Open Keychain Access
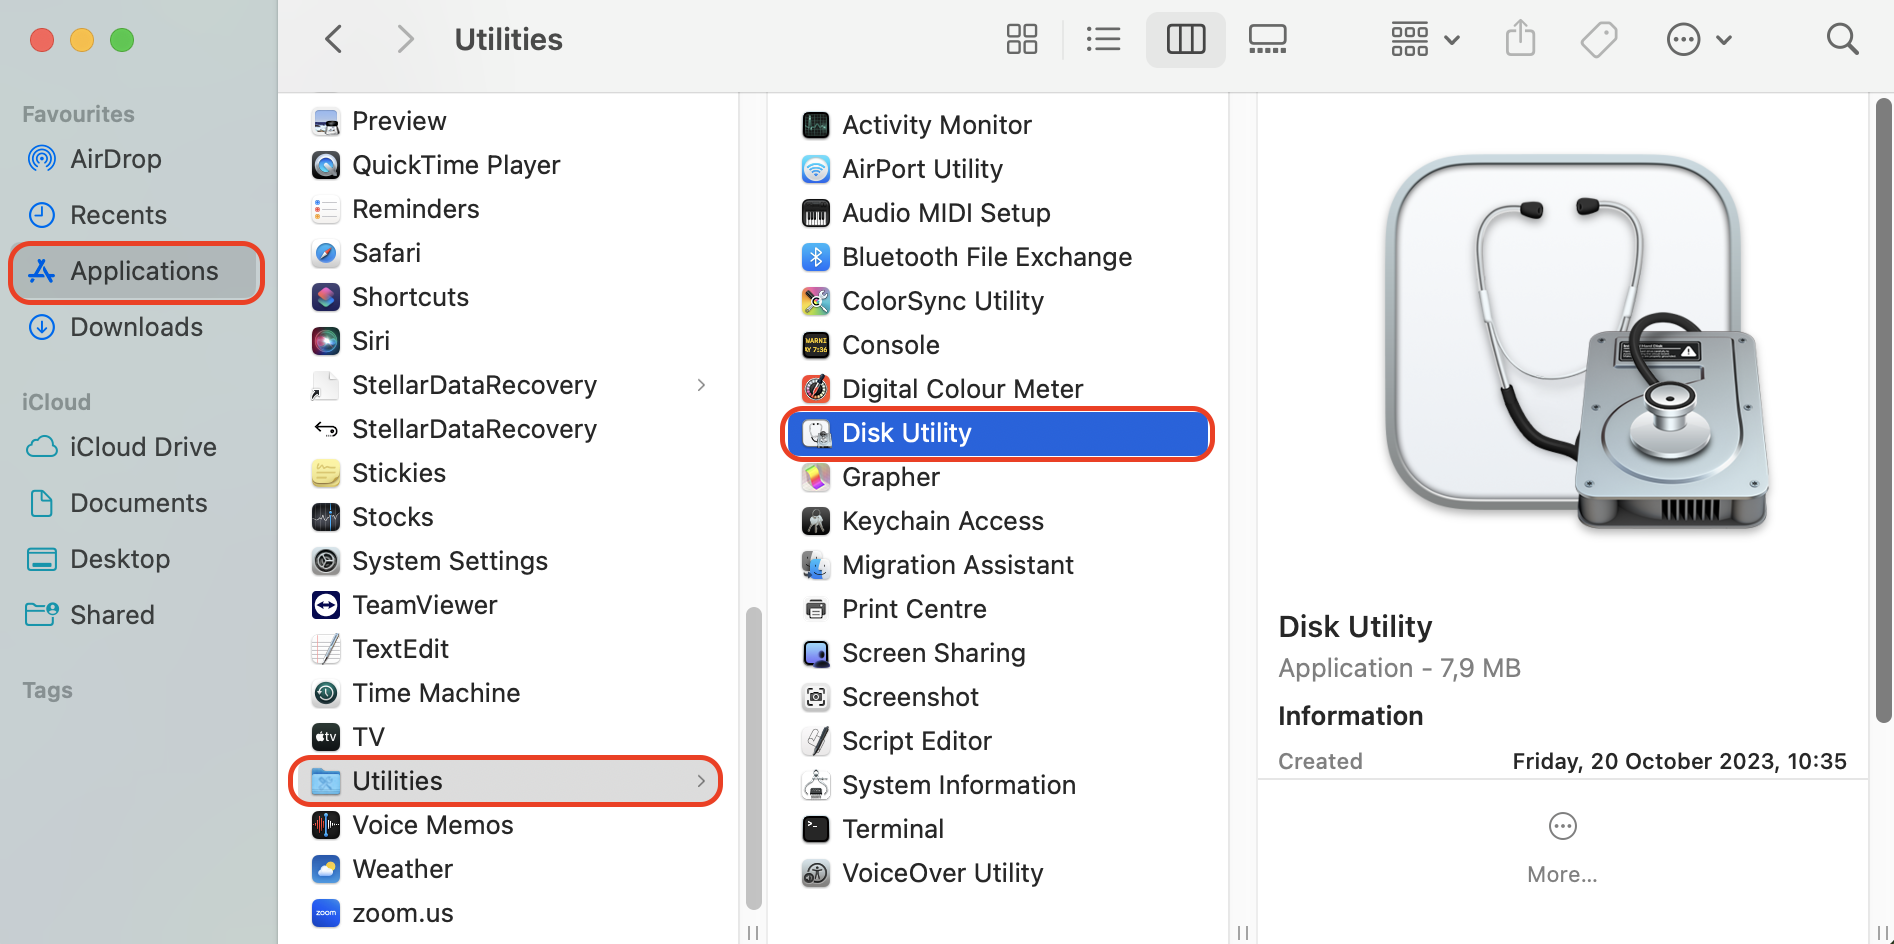1894x944 pixels. click(942, 520)
